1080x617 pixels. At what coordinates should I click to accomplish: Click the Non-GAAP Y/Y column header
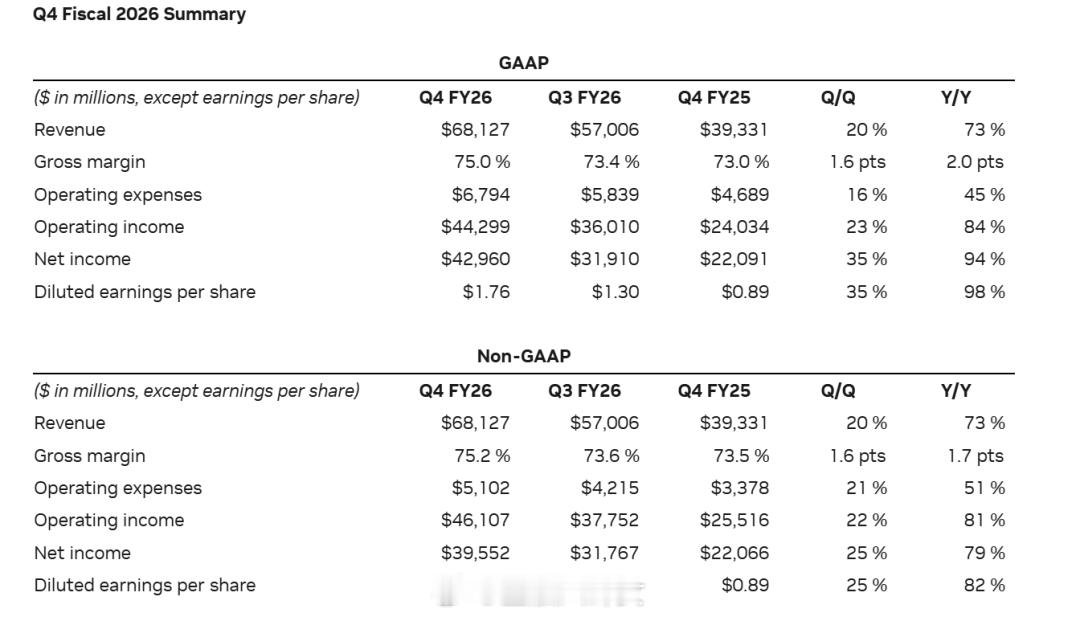pyautogui.click(x=956, y=391)
